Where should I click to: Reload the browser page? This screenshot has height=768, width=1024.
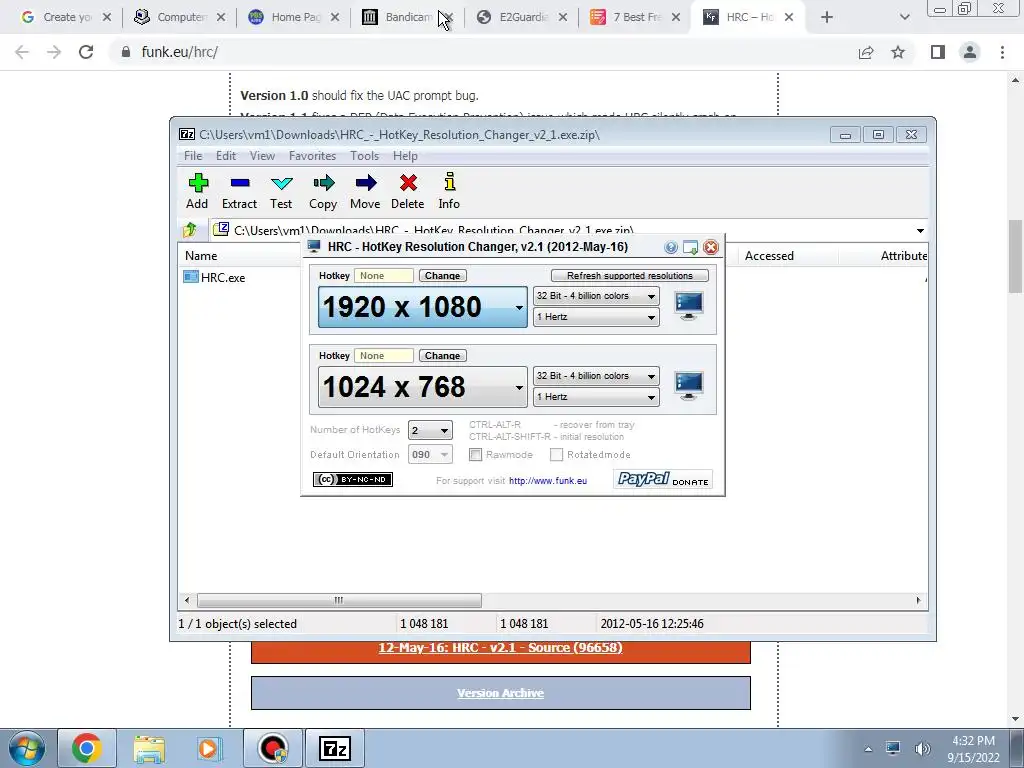(x=86, y=52)
